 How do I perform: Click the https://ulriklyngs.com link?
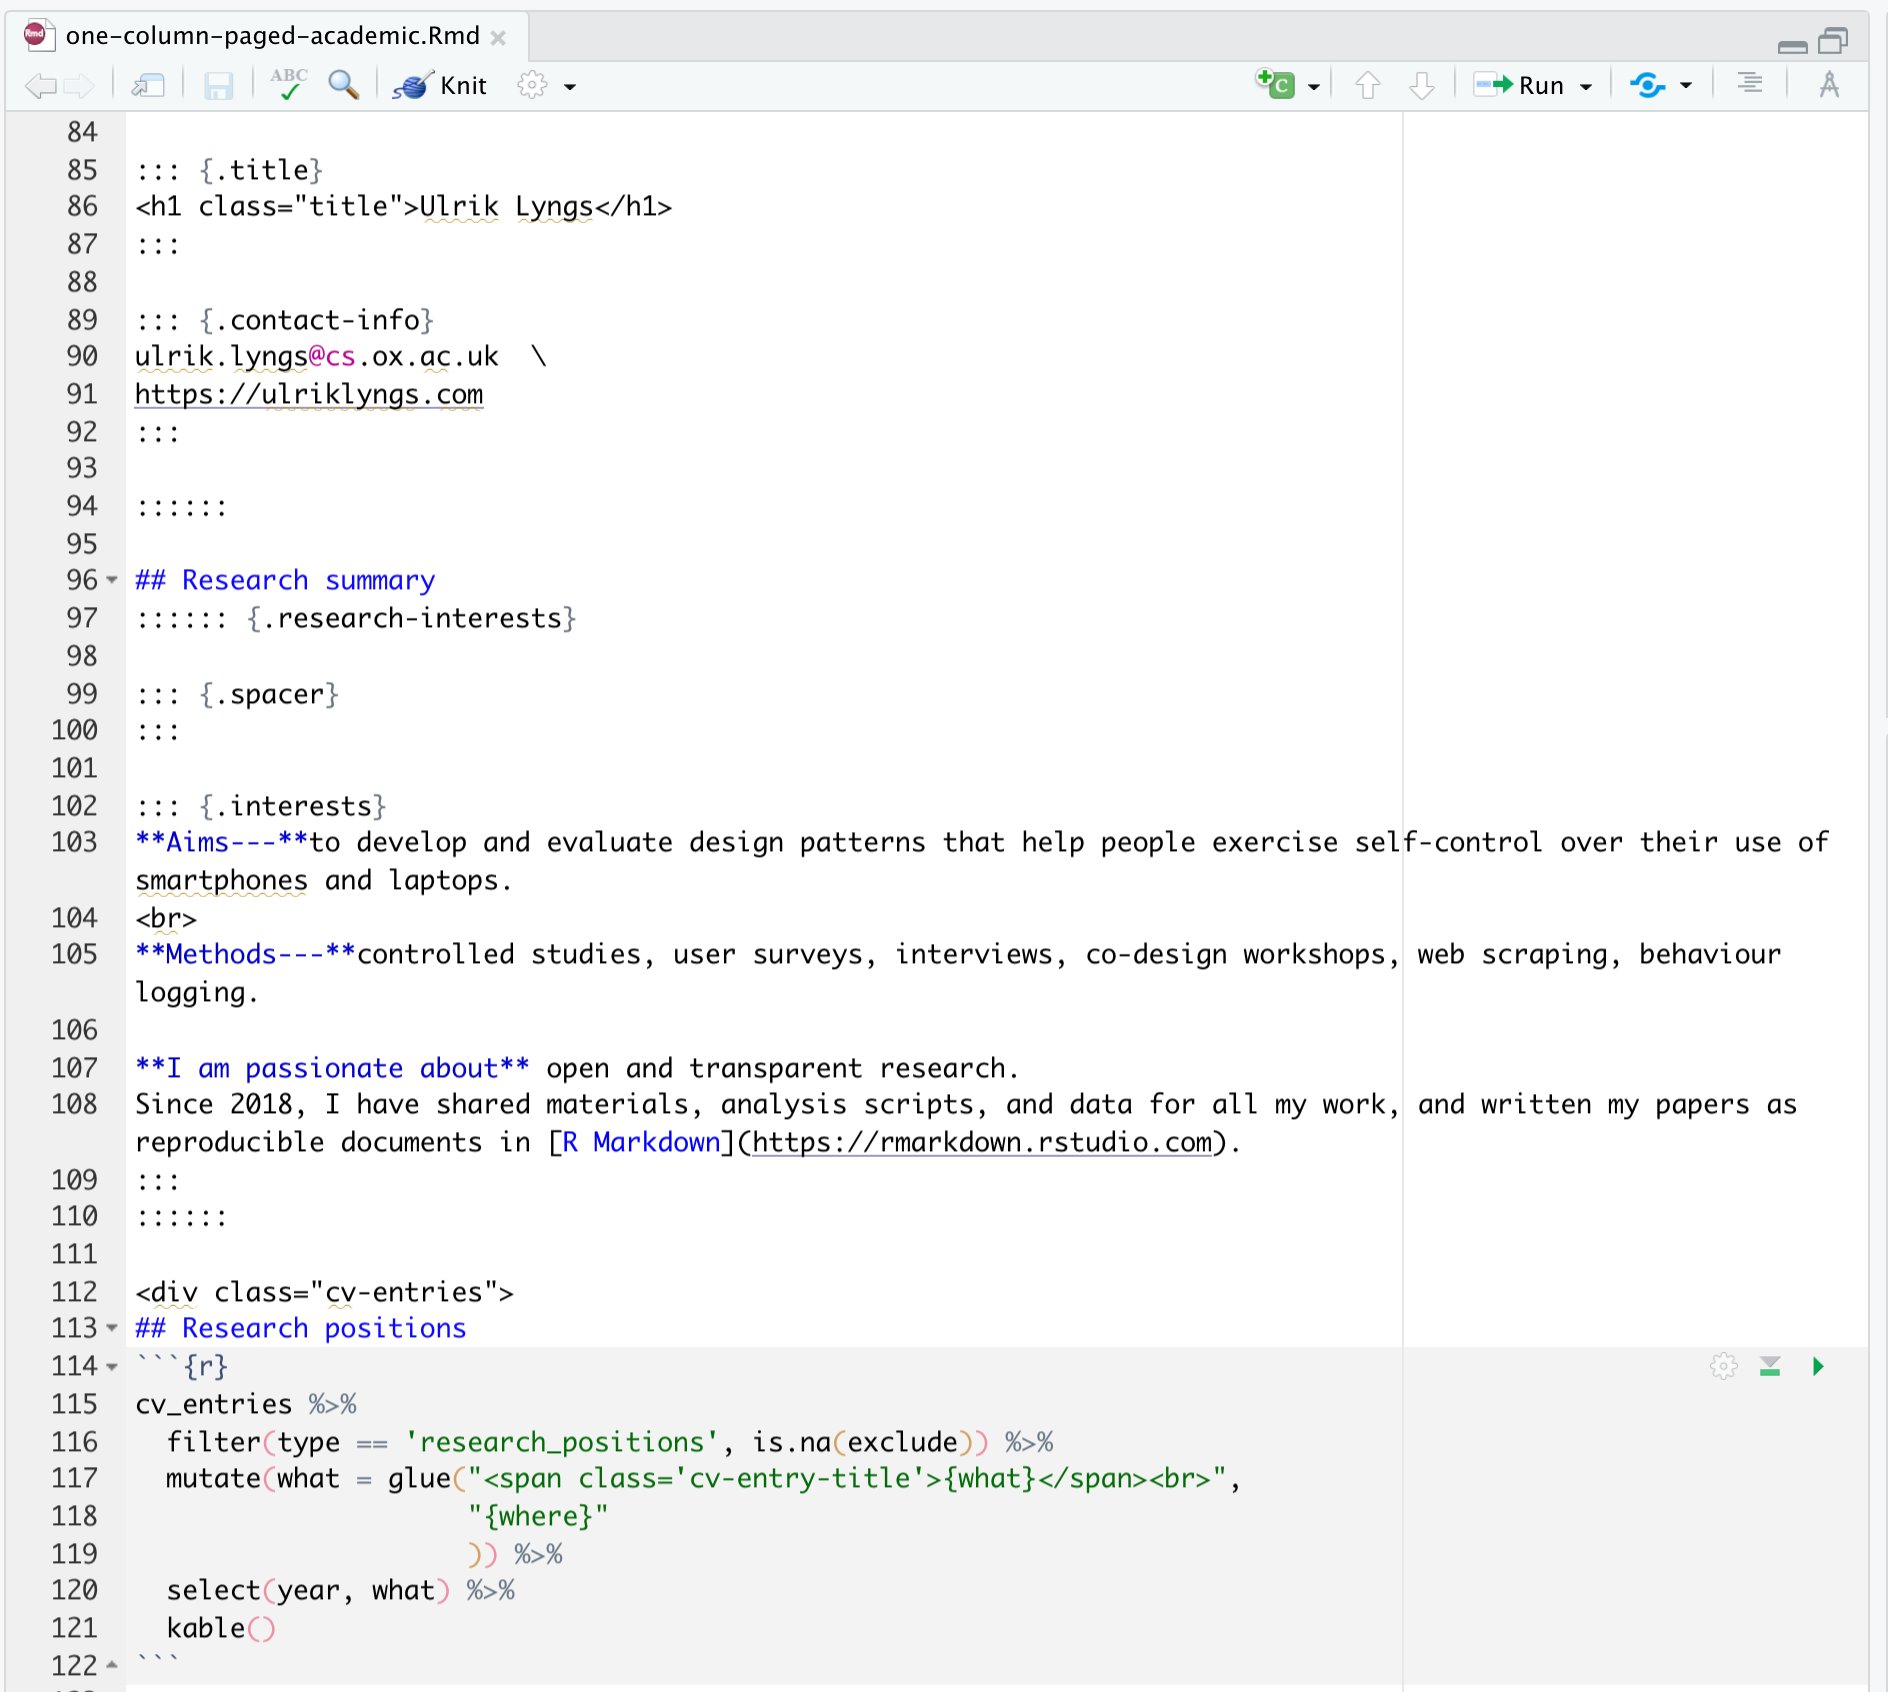308,394
